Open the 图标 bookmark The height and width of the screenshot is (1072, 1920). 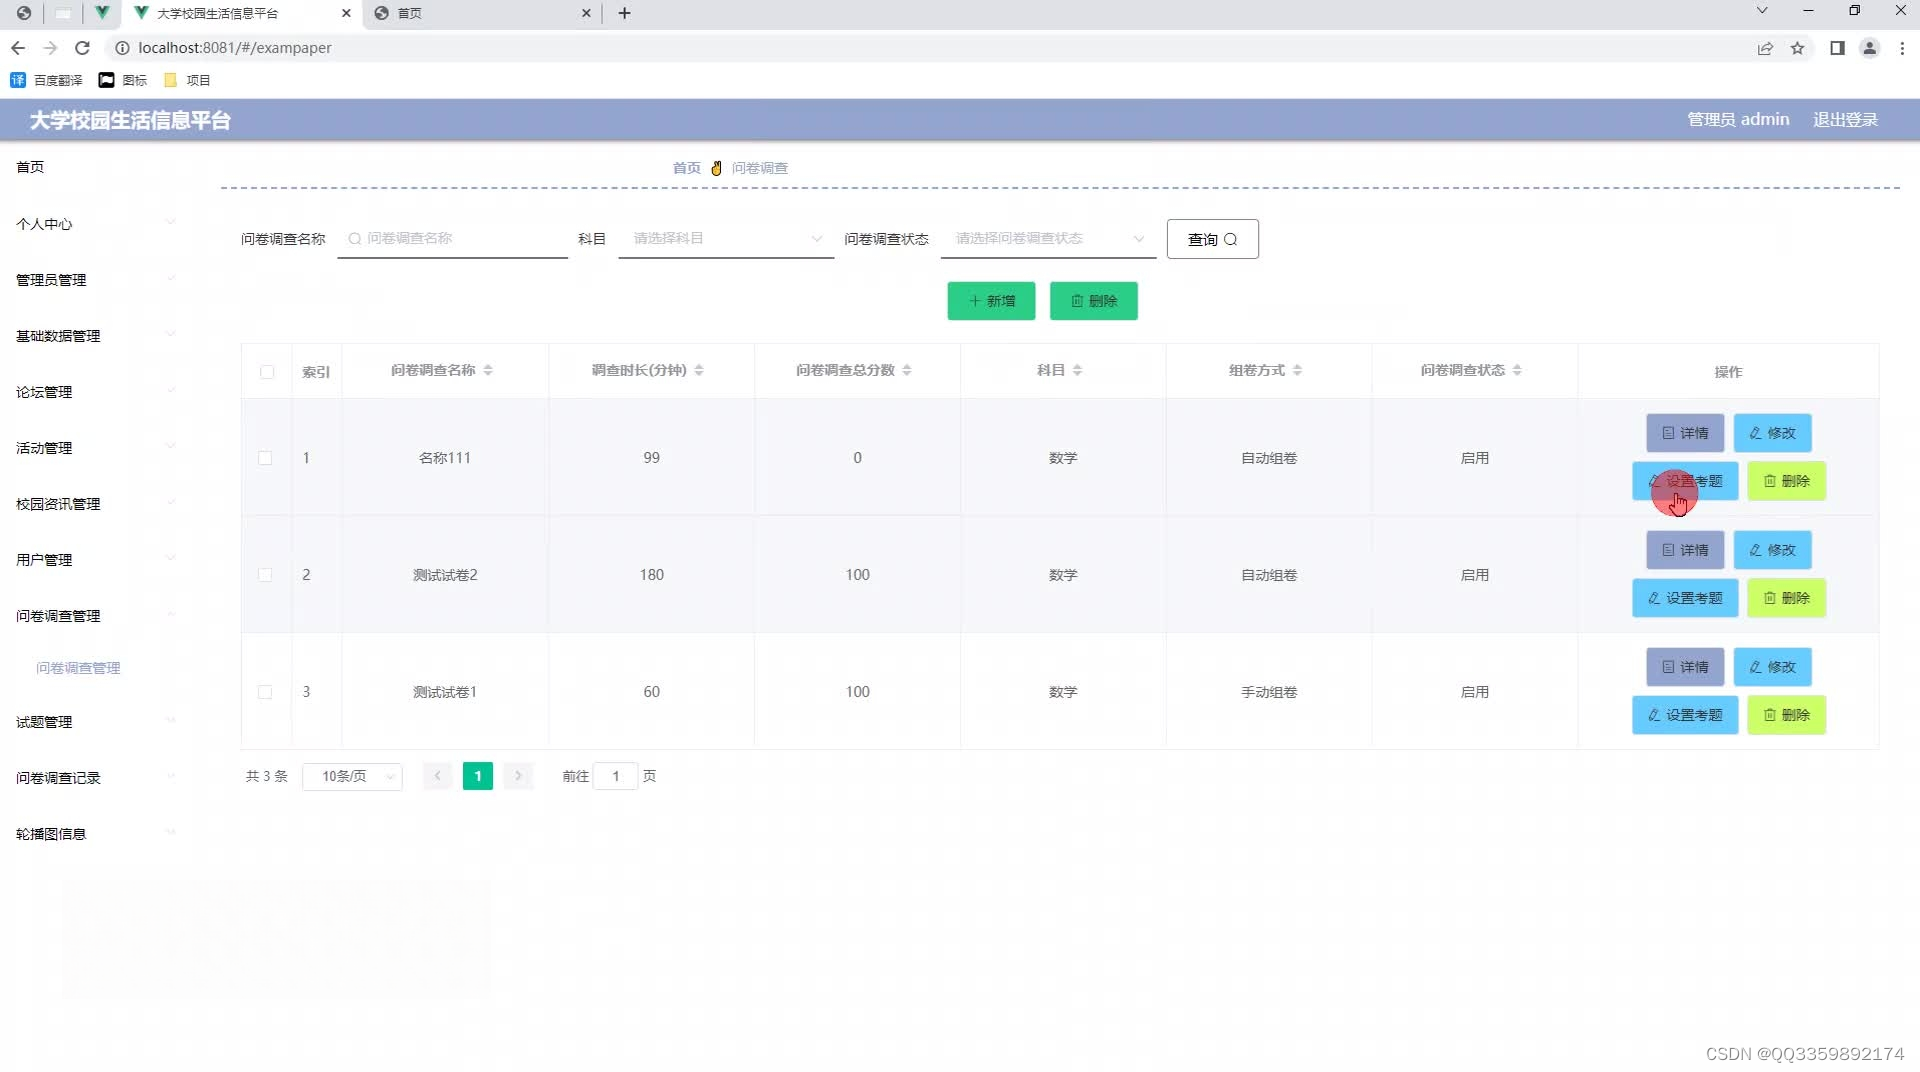(123, 80)
